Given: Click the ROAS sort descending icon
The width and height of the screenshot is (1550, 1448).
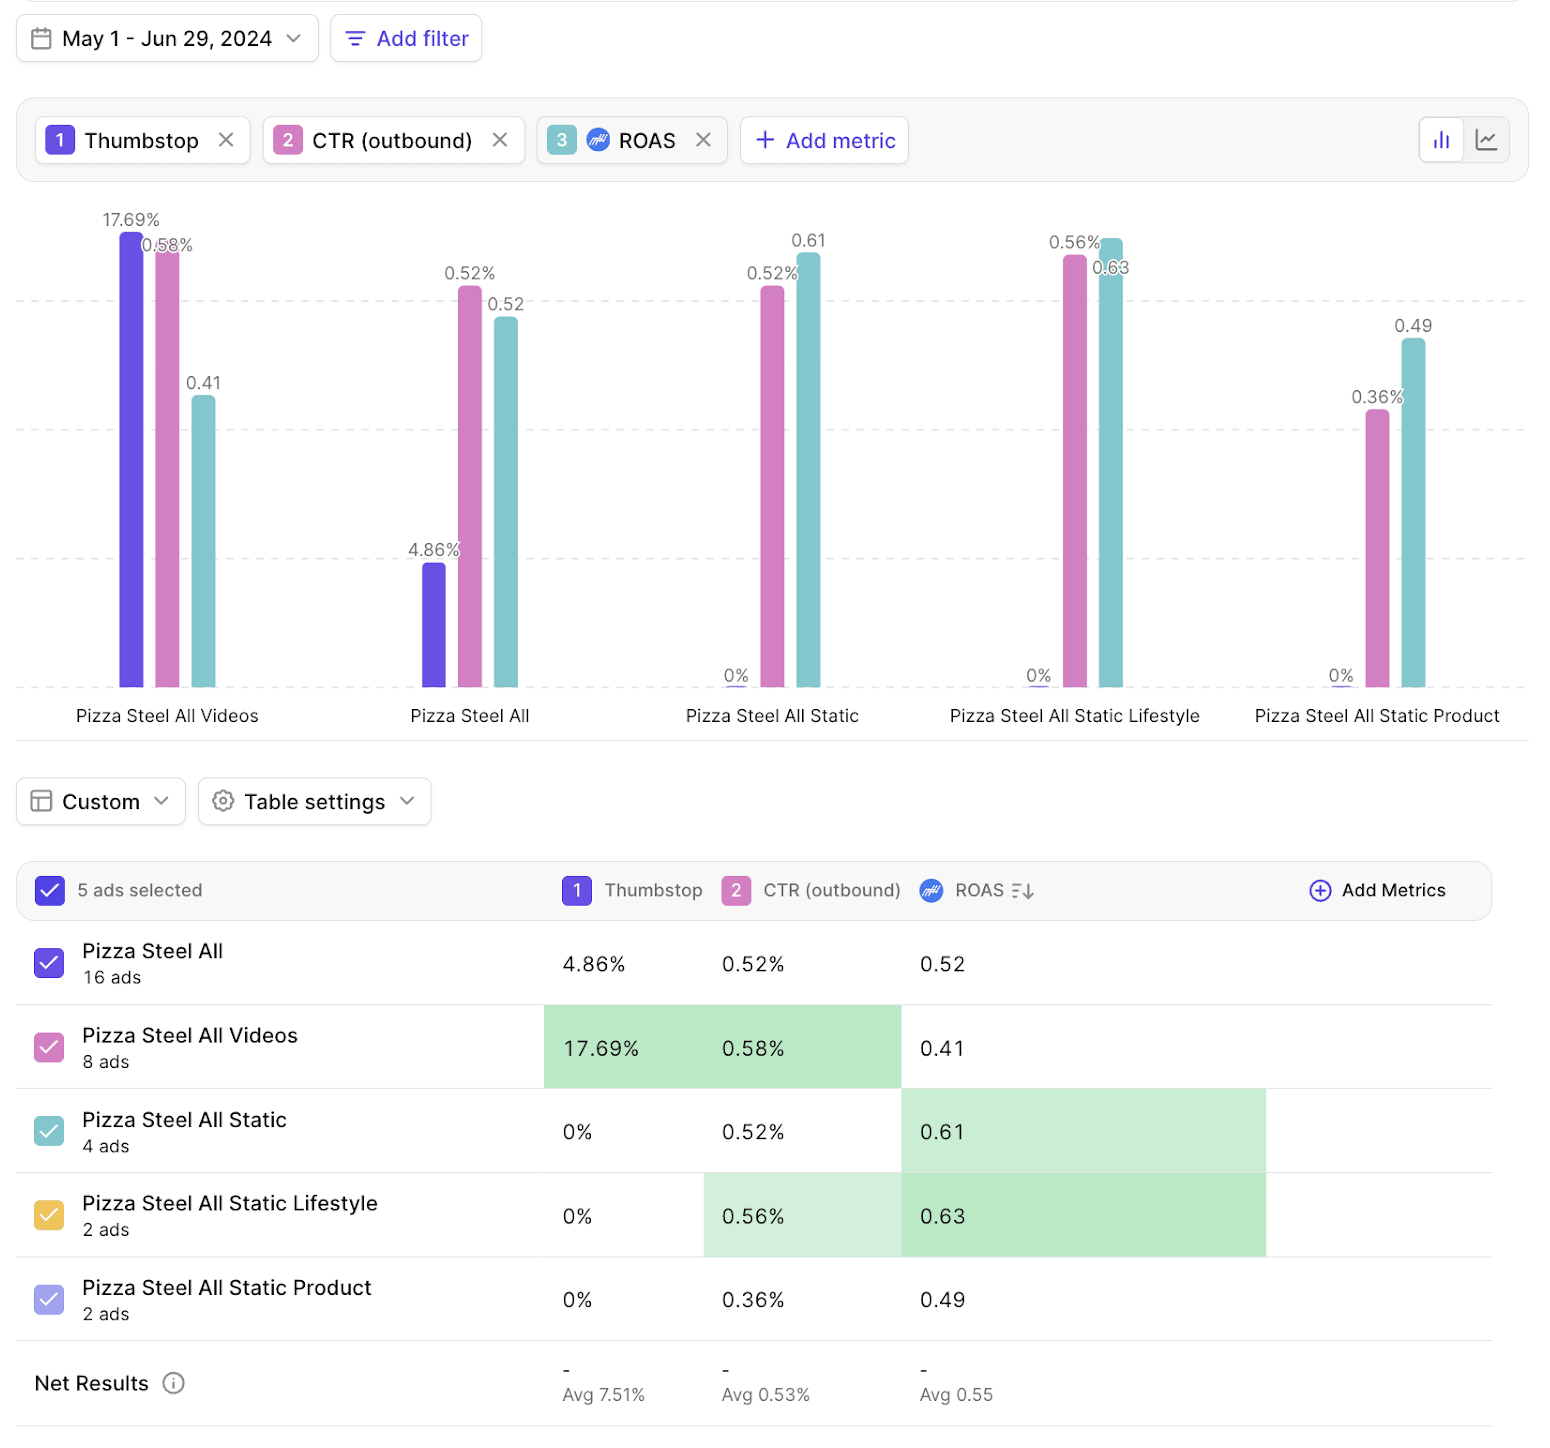Looking at the screenshot, I should tap(1023, 891).
